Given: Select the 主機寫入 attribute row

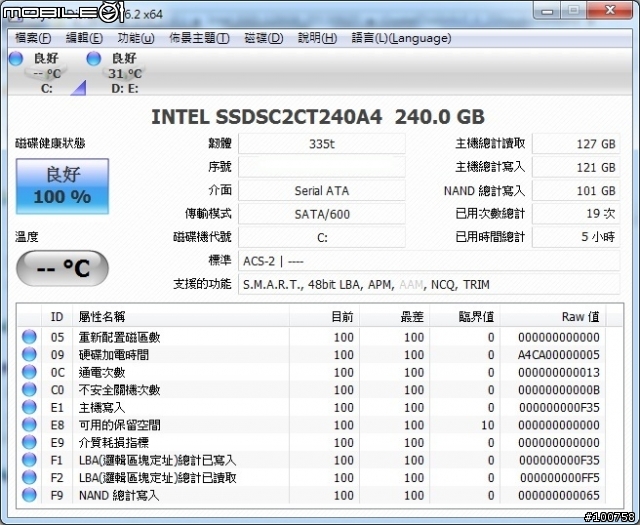Looking at the screenshot, I should (x=312, y=407).
